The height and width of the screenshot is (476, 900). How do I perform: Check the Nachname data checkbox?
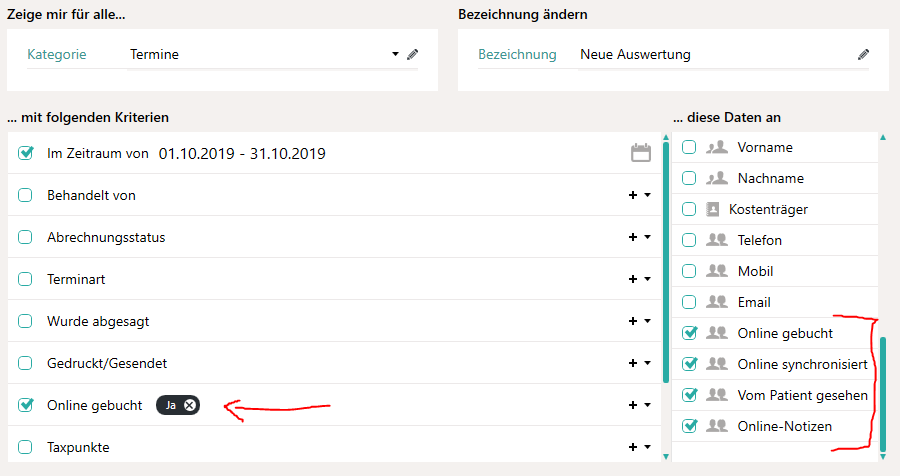point(689,178)
